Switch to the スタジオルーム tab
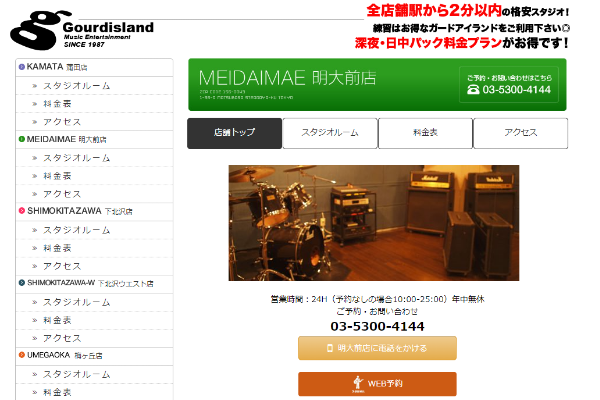Viewport: 600px width, 400px height. [x=330, y=133]
